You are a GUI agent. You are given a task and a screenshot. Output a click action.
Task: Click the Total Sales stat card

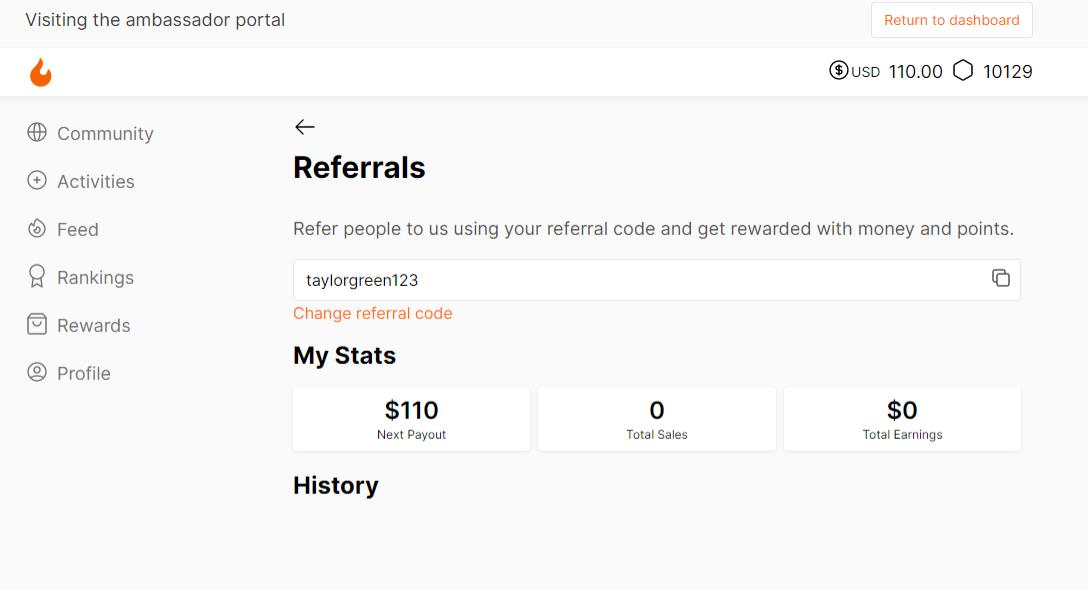tap(656, 418)
